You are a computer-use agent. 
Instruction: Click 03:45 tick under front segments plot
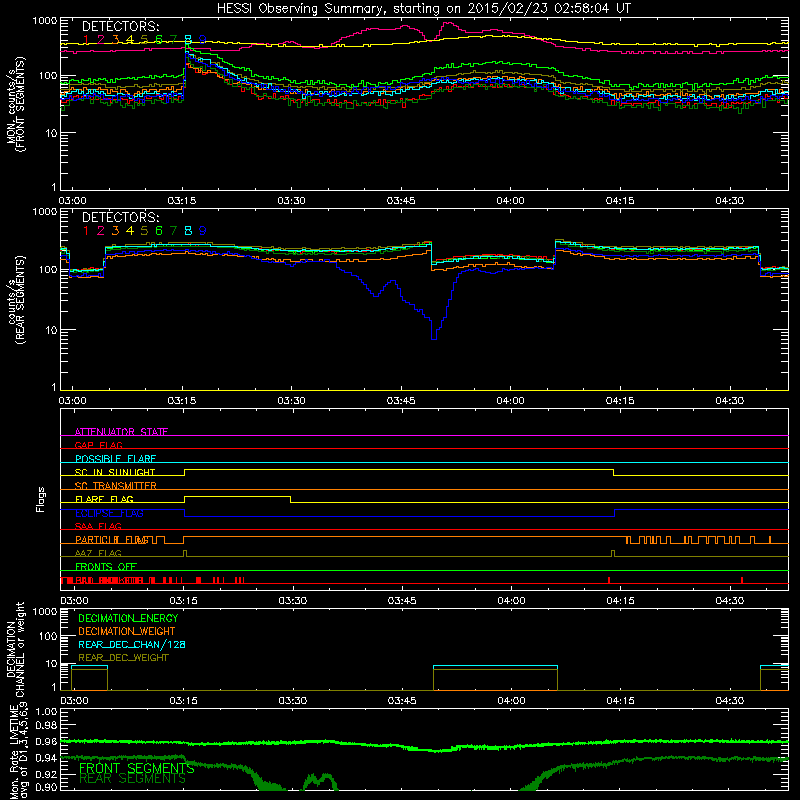coord(401,201)
